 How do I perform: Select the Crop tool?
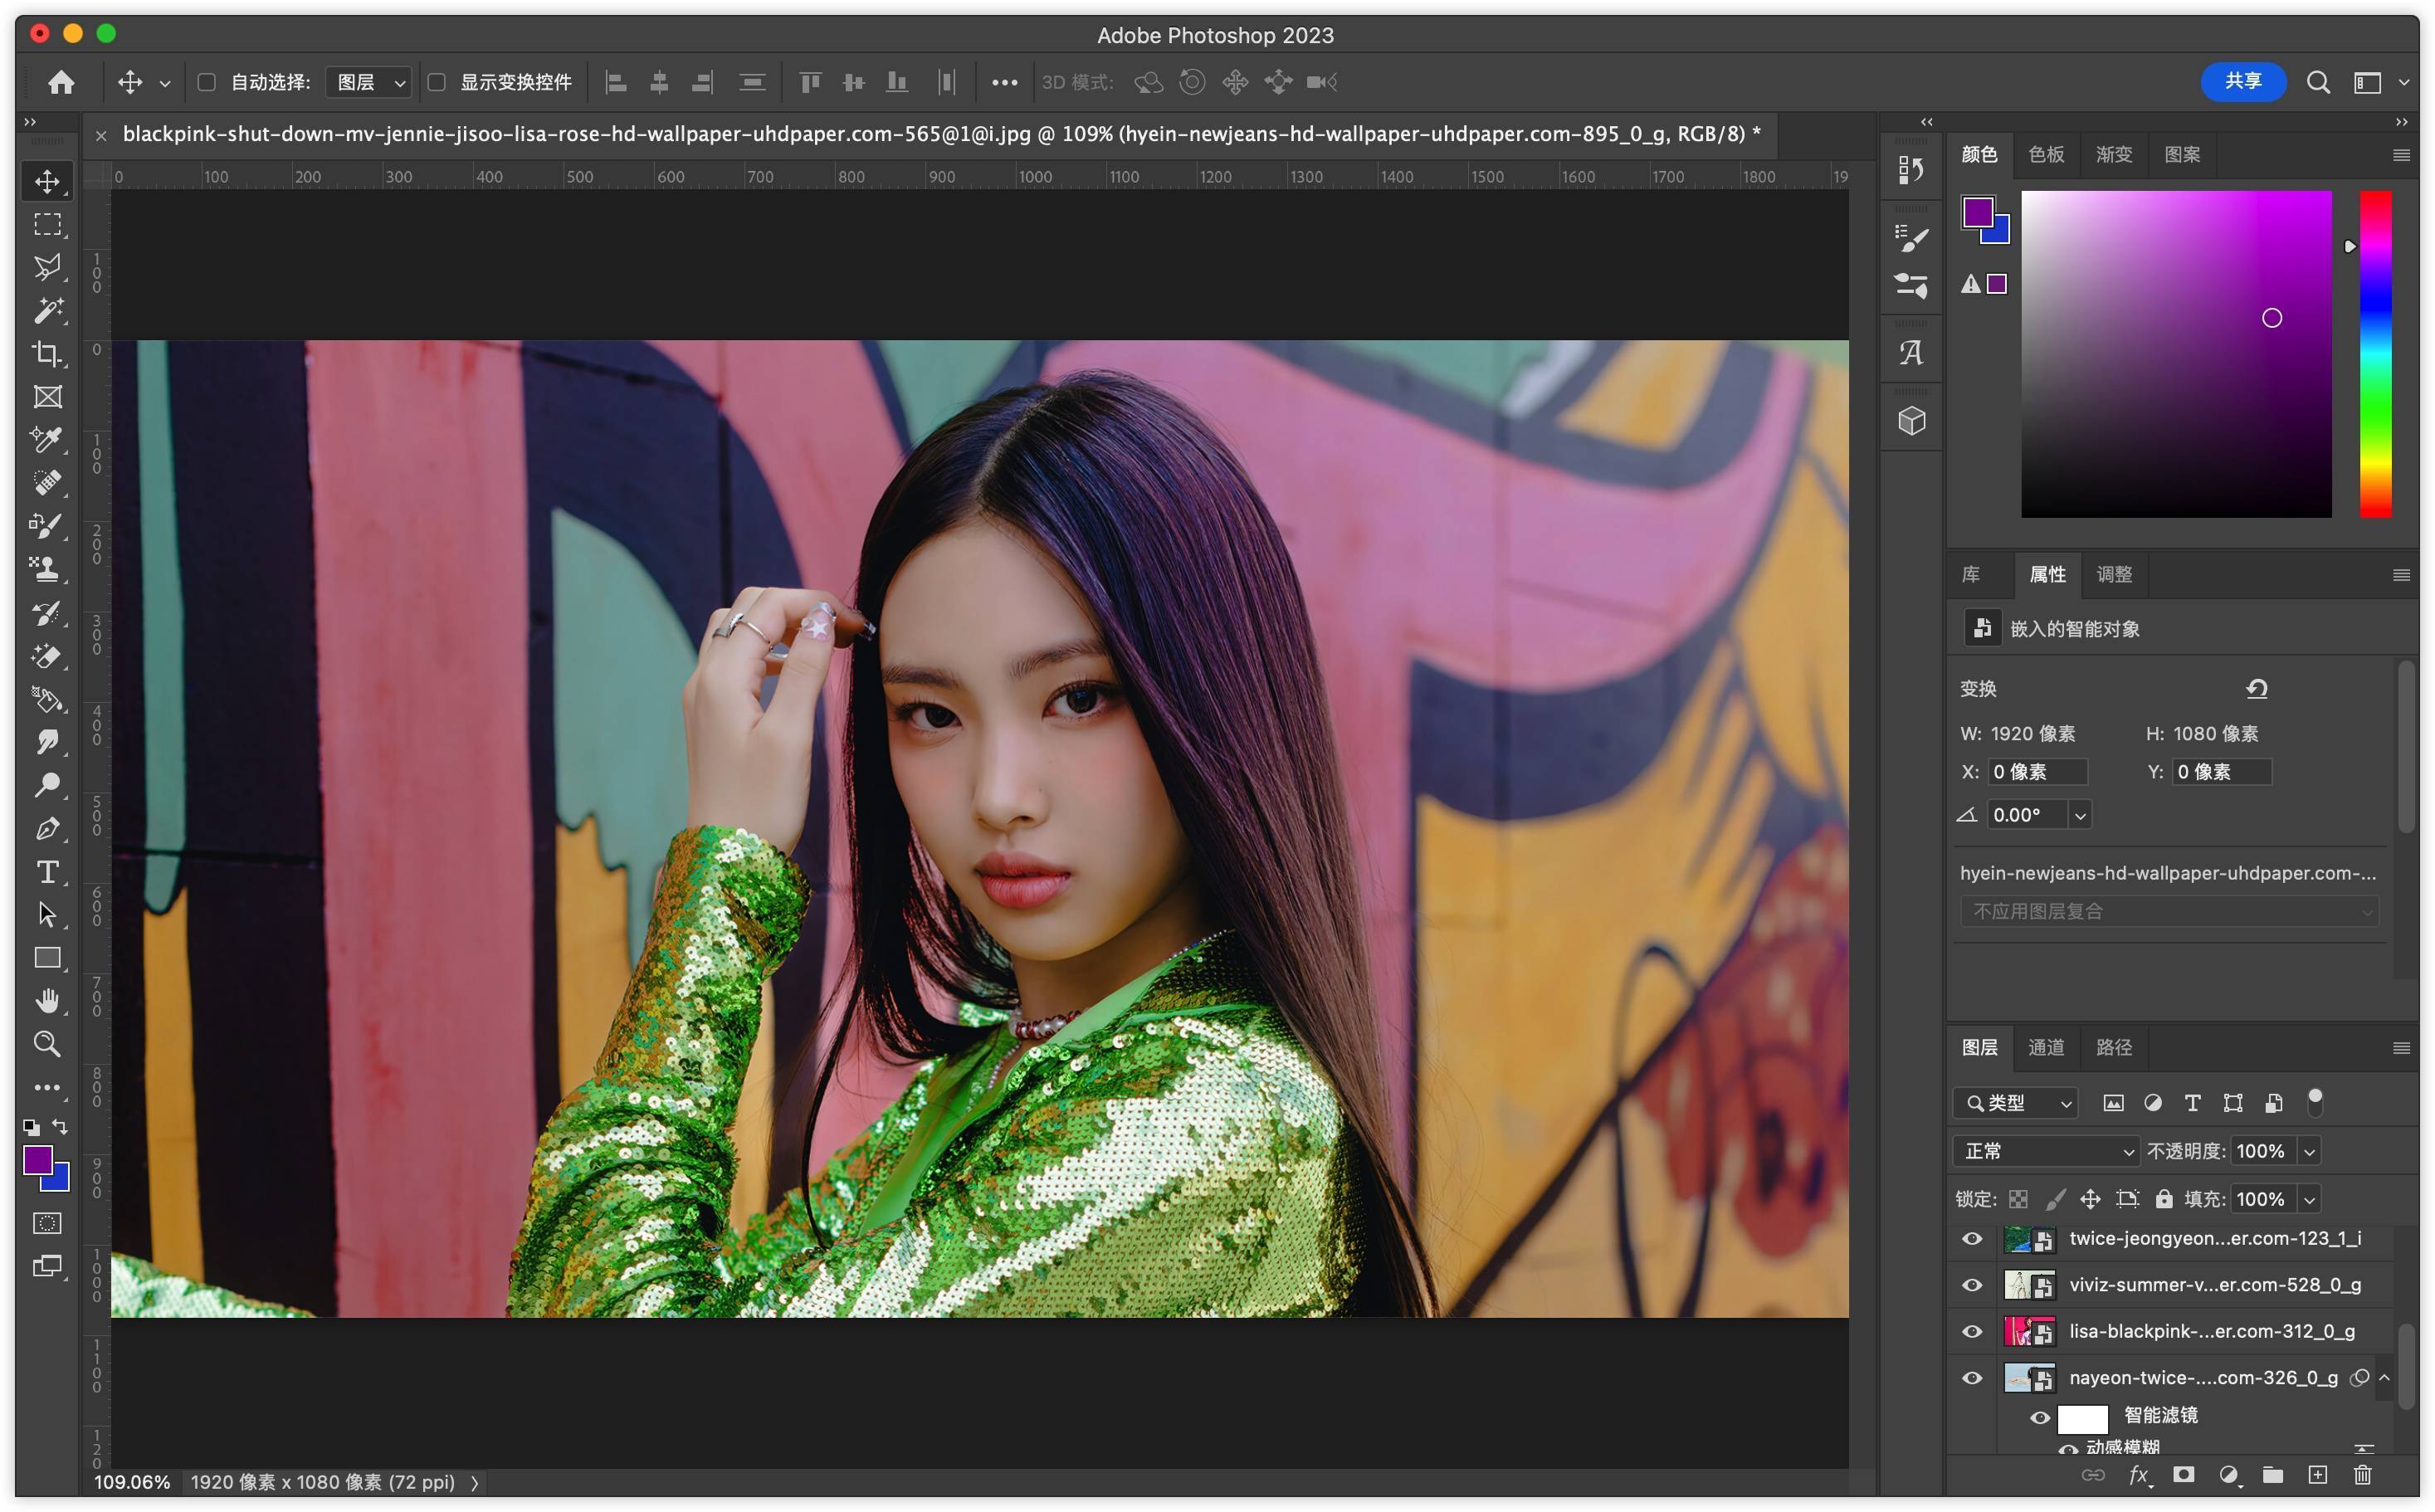point(47,353)
